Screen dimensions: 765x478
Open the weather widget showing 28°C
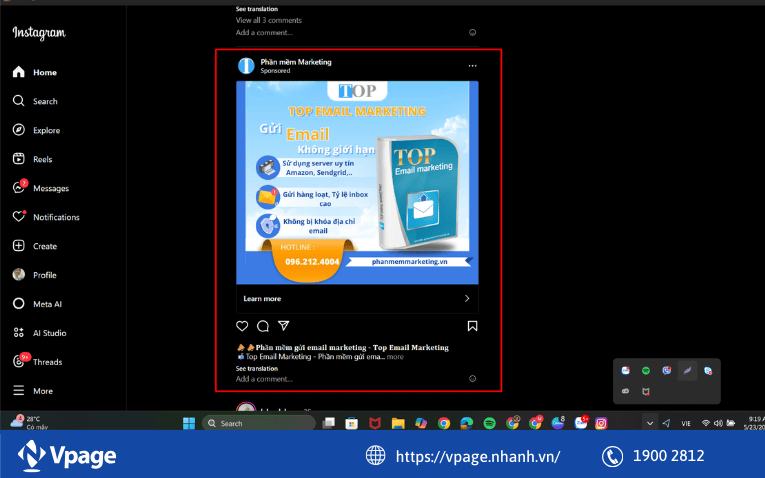[31, 422]
